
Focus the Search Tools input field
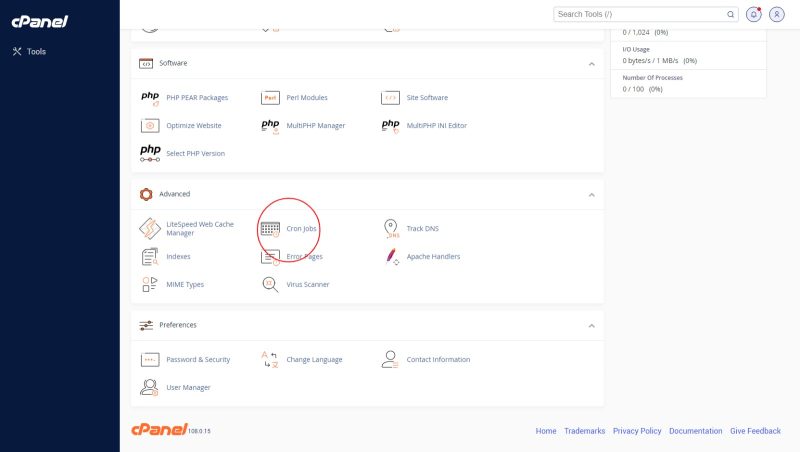tap(640, 15)
